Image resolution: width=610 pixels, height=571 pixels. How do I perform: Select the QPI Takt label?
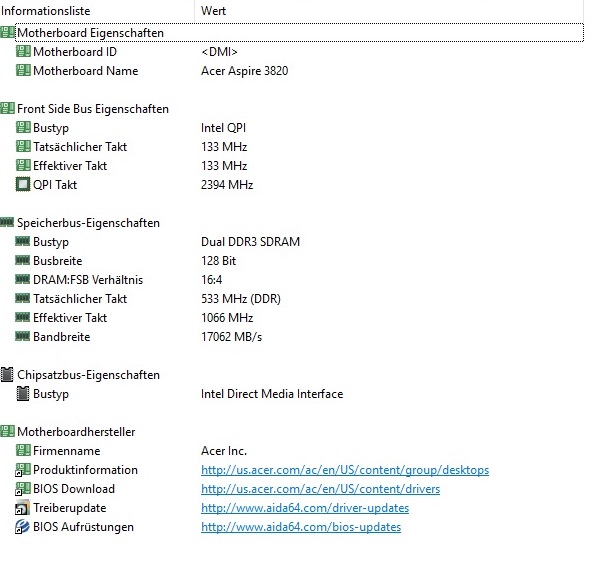click(55, 185)
